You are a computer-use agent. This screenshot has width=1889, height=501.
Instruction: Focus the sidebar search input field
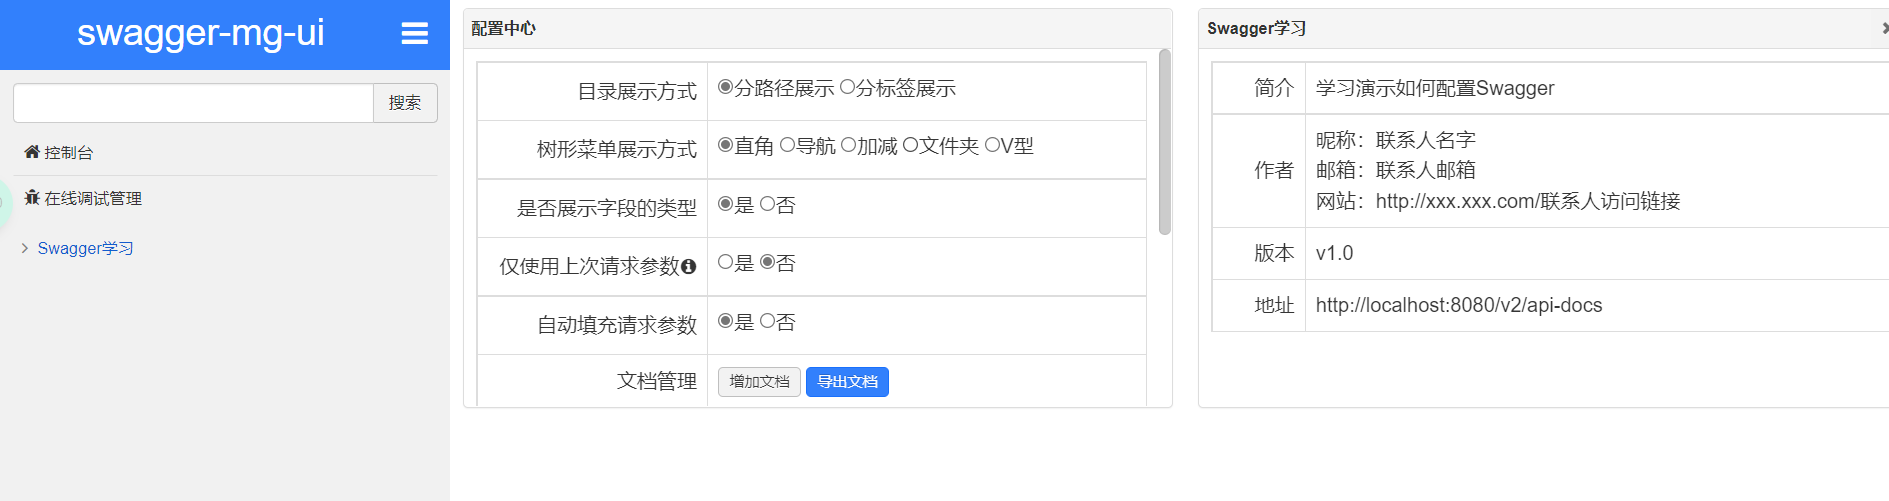pyautogui.click(x=193, y=103)
